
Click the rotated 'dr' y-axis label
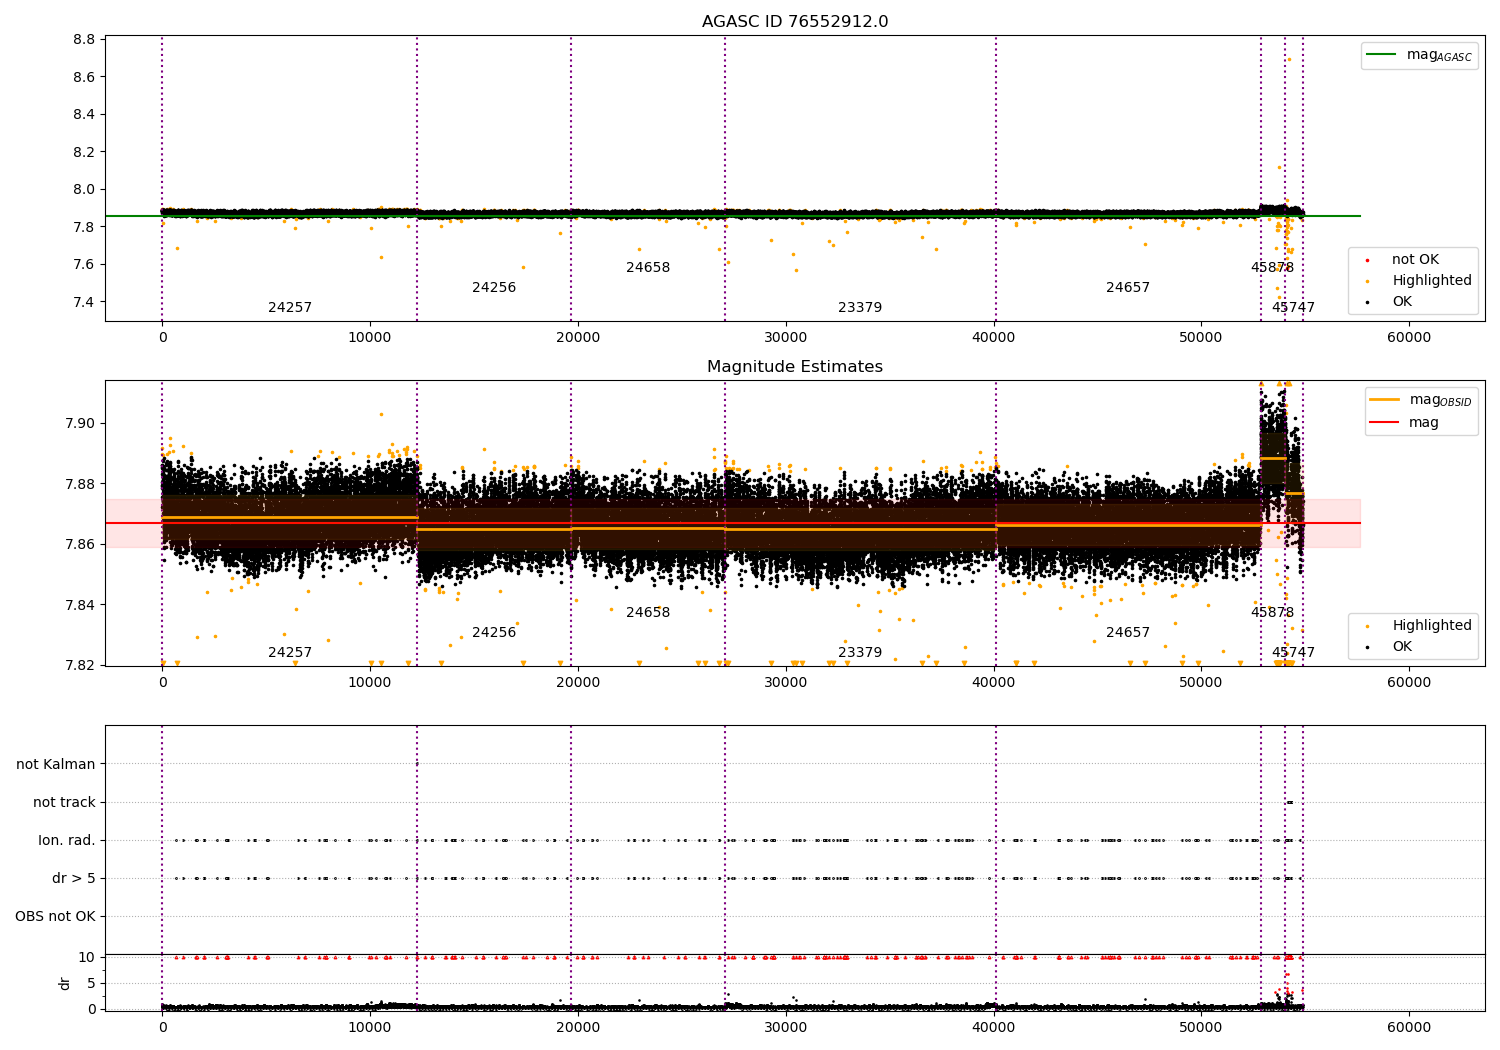(65, 983)
